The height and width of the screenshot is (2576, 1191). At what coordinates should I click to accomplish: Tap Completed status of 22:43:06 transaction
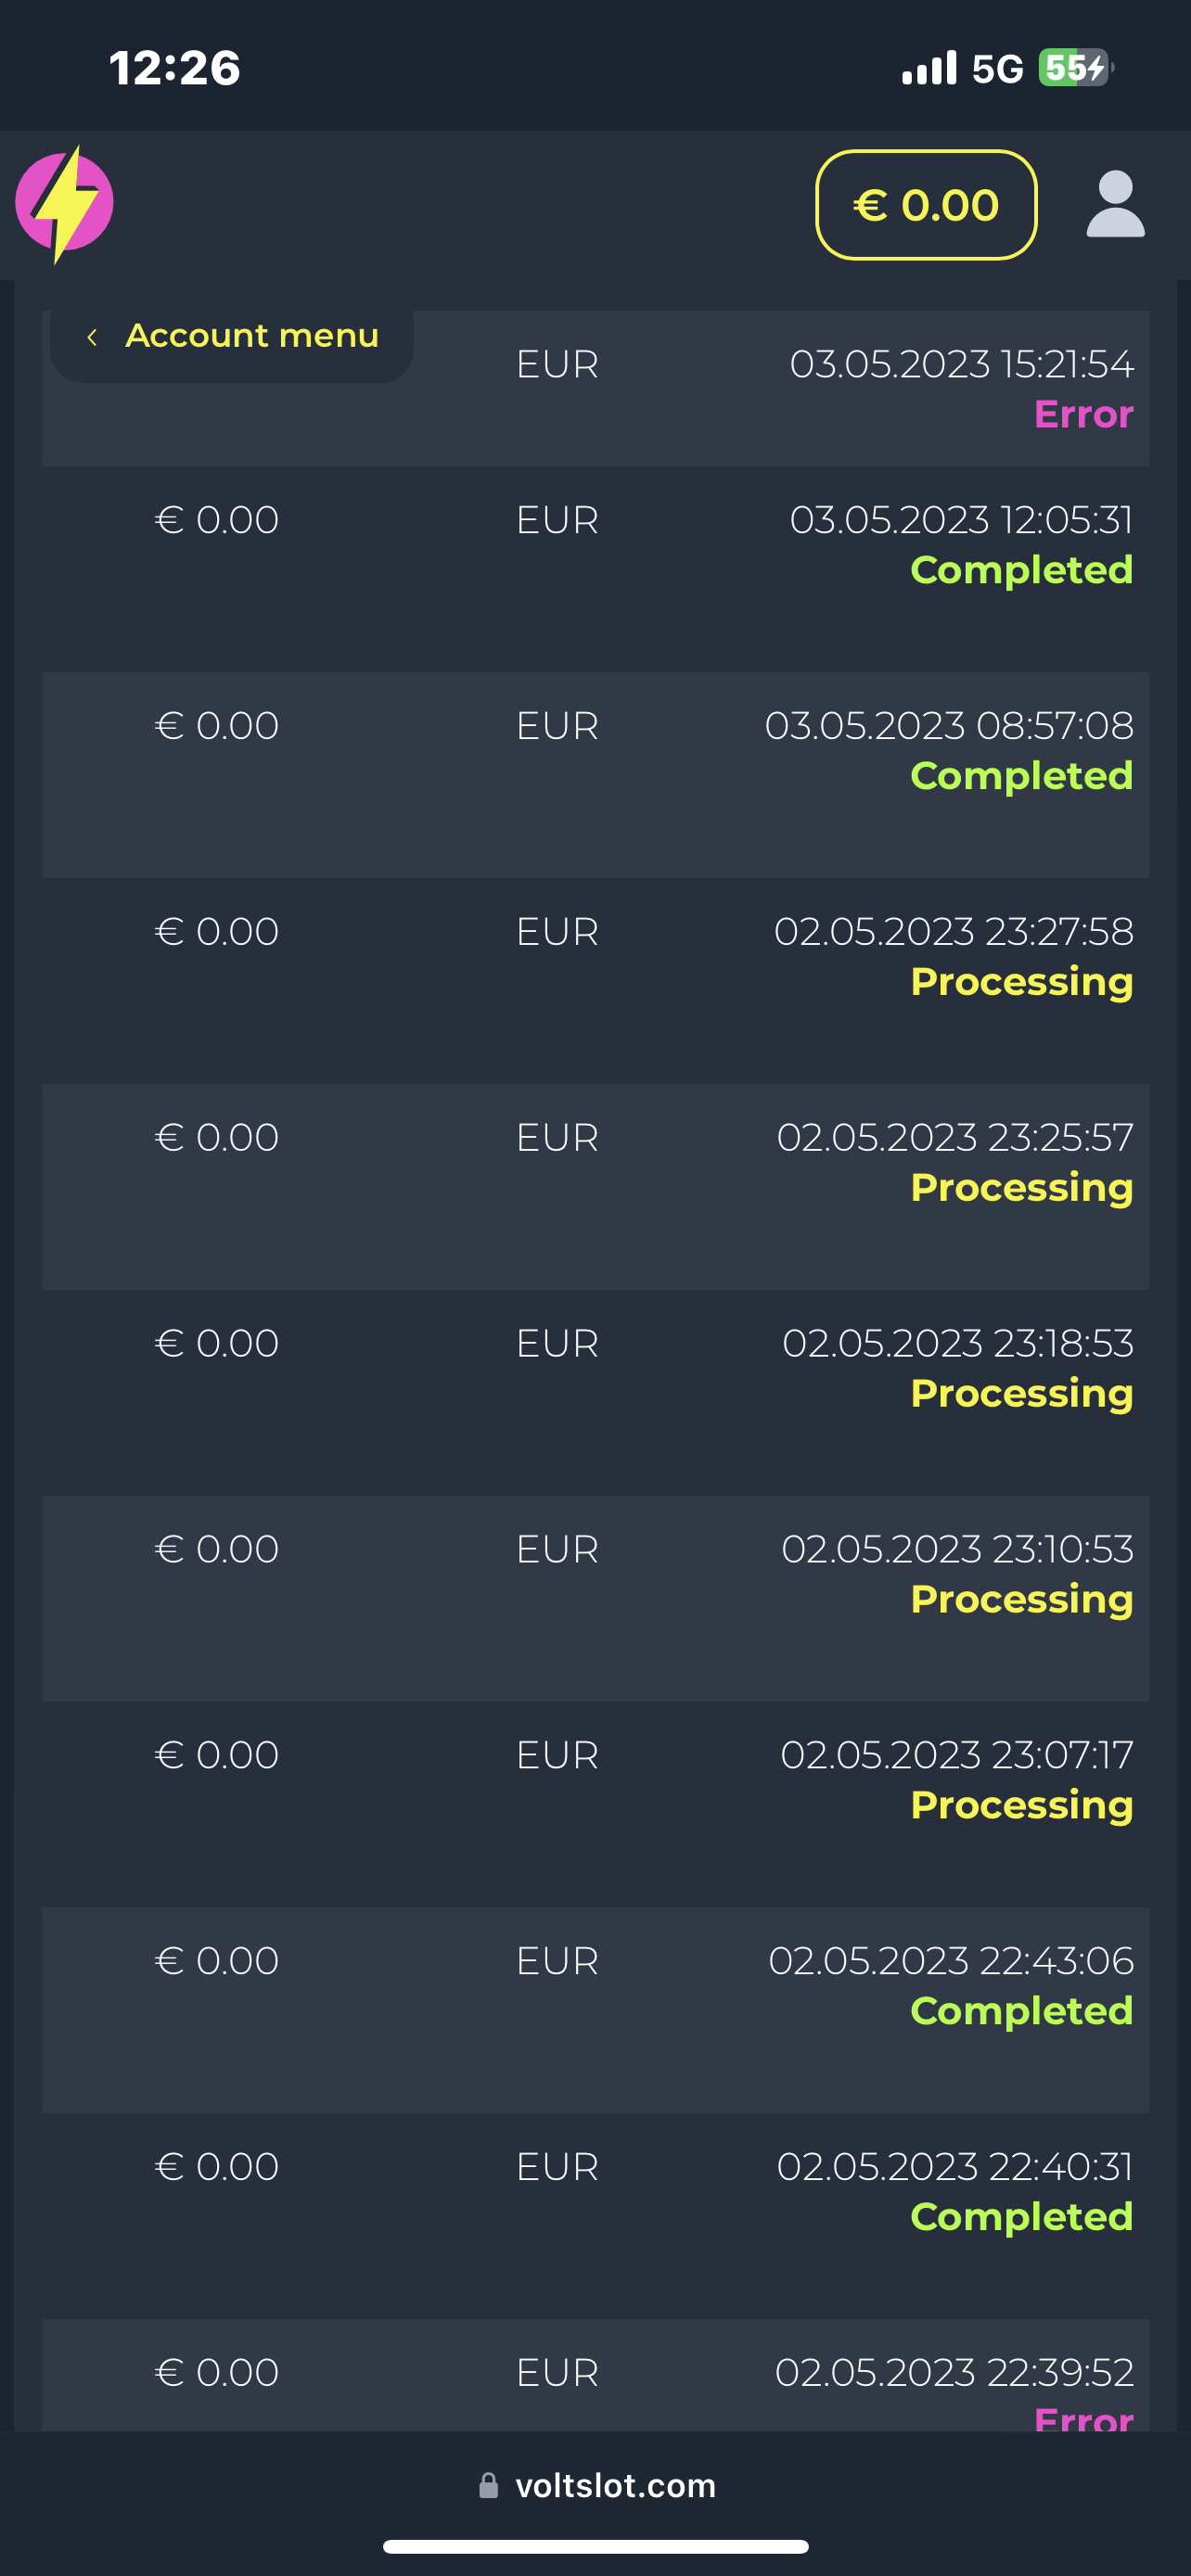coord(1021,2011)
